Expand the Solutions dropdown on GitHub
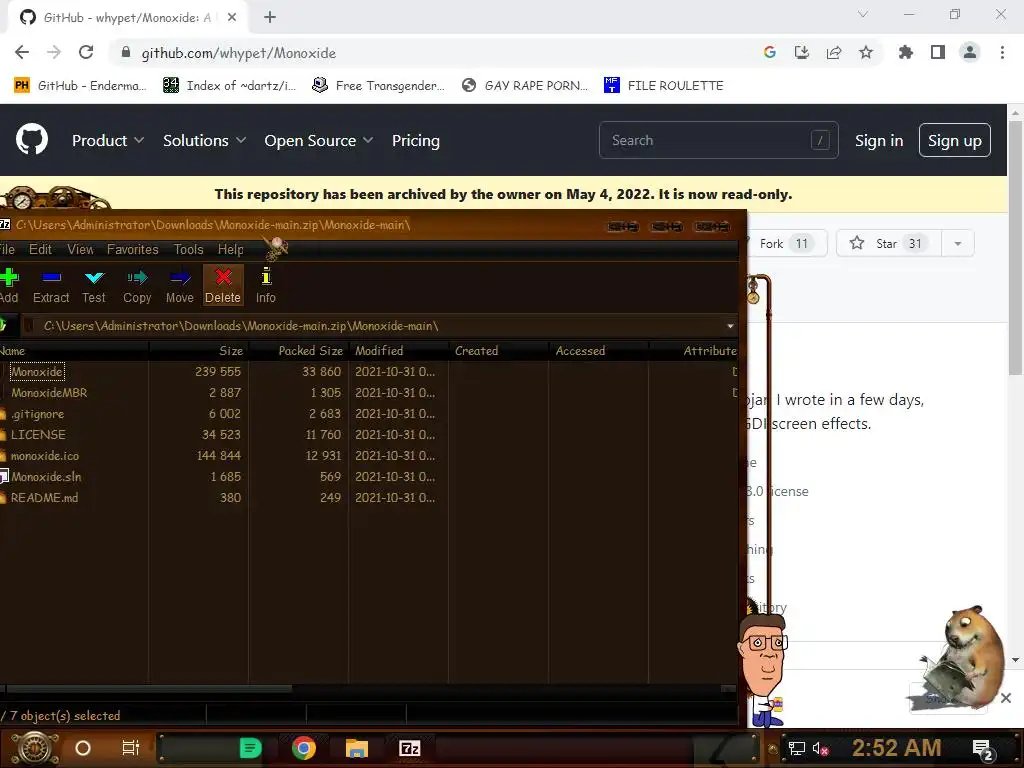1024x768 pixels. (x=204, y=140)
